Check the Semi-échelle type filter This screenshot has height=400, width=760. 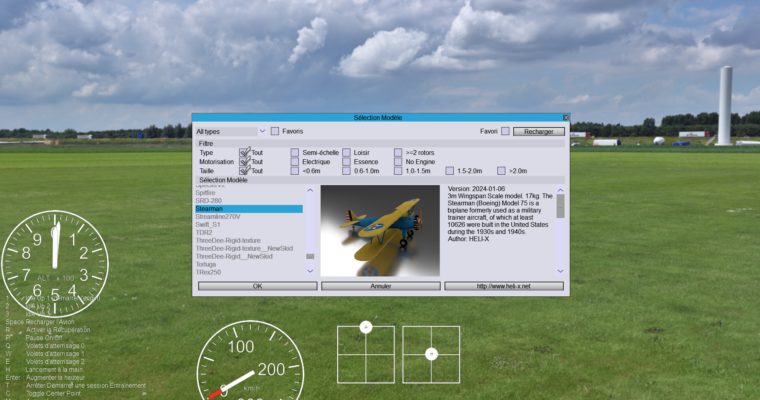coord(295,152)
